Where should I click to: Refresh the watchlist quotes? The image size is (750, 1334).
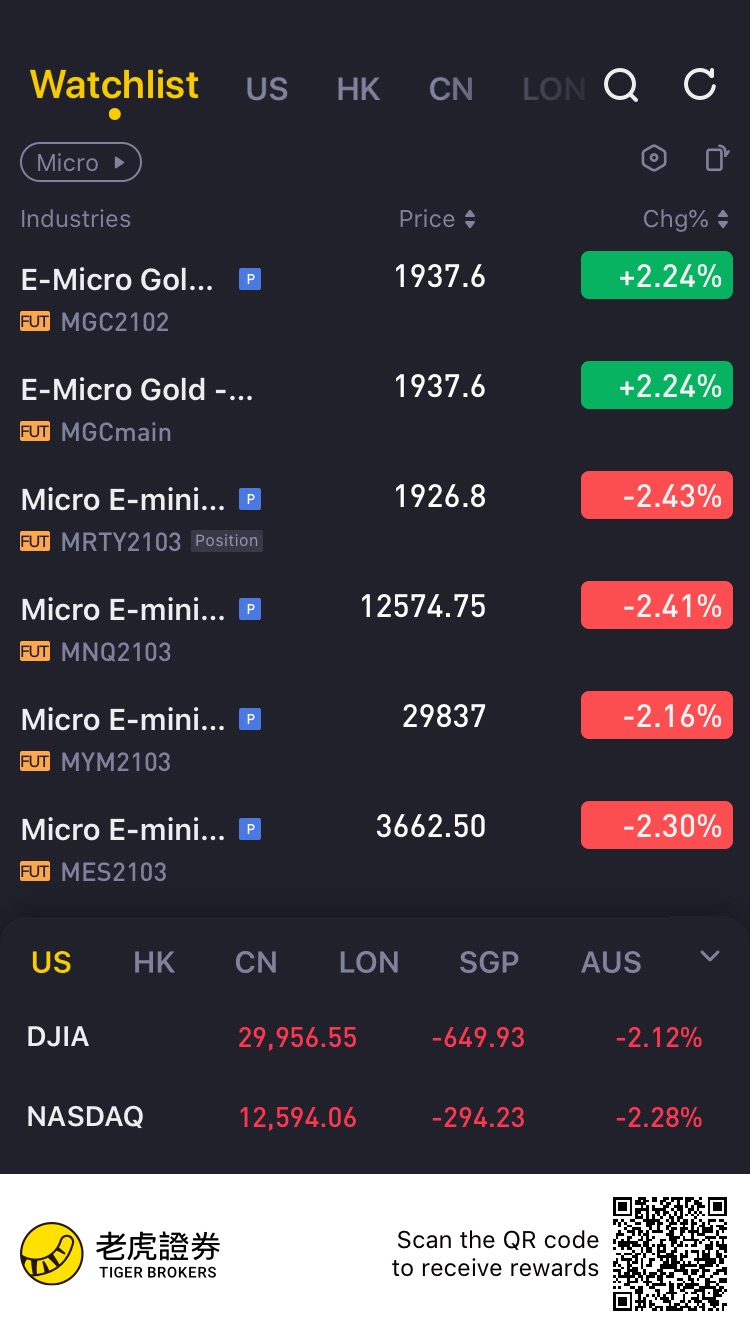pos(699,85)
